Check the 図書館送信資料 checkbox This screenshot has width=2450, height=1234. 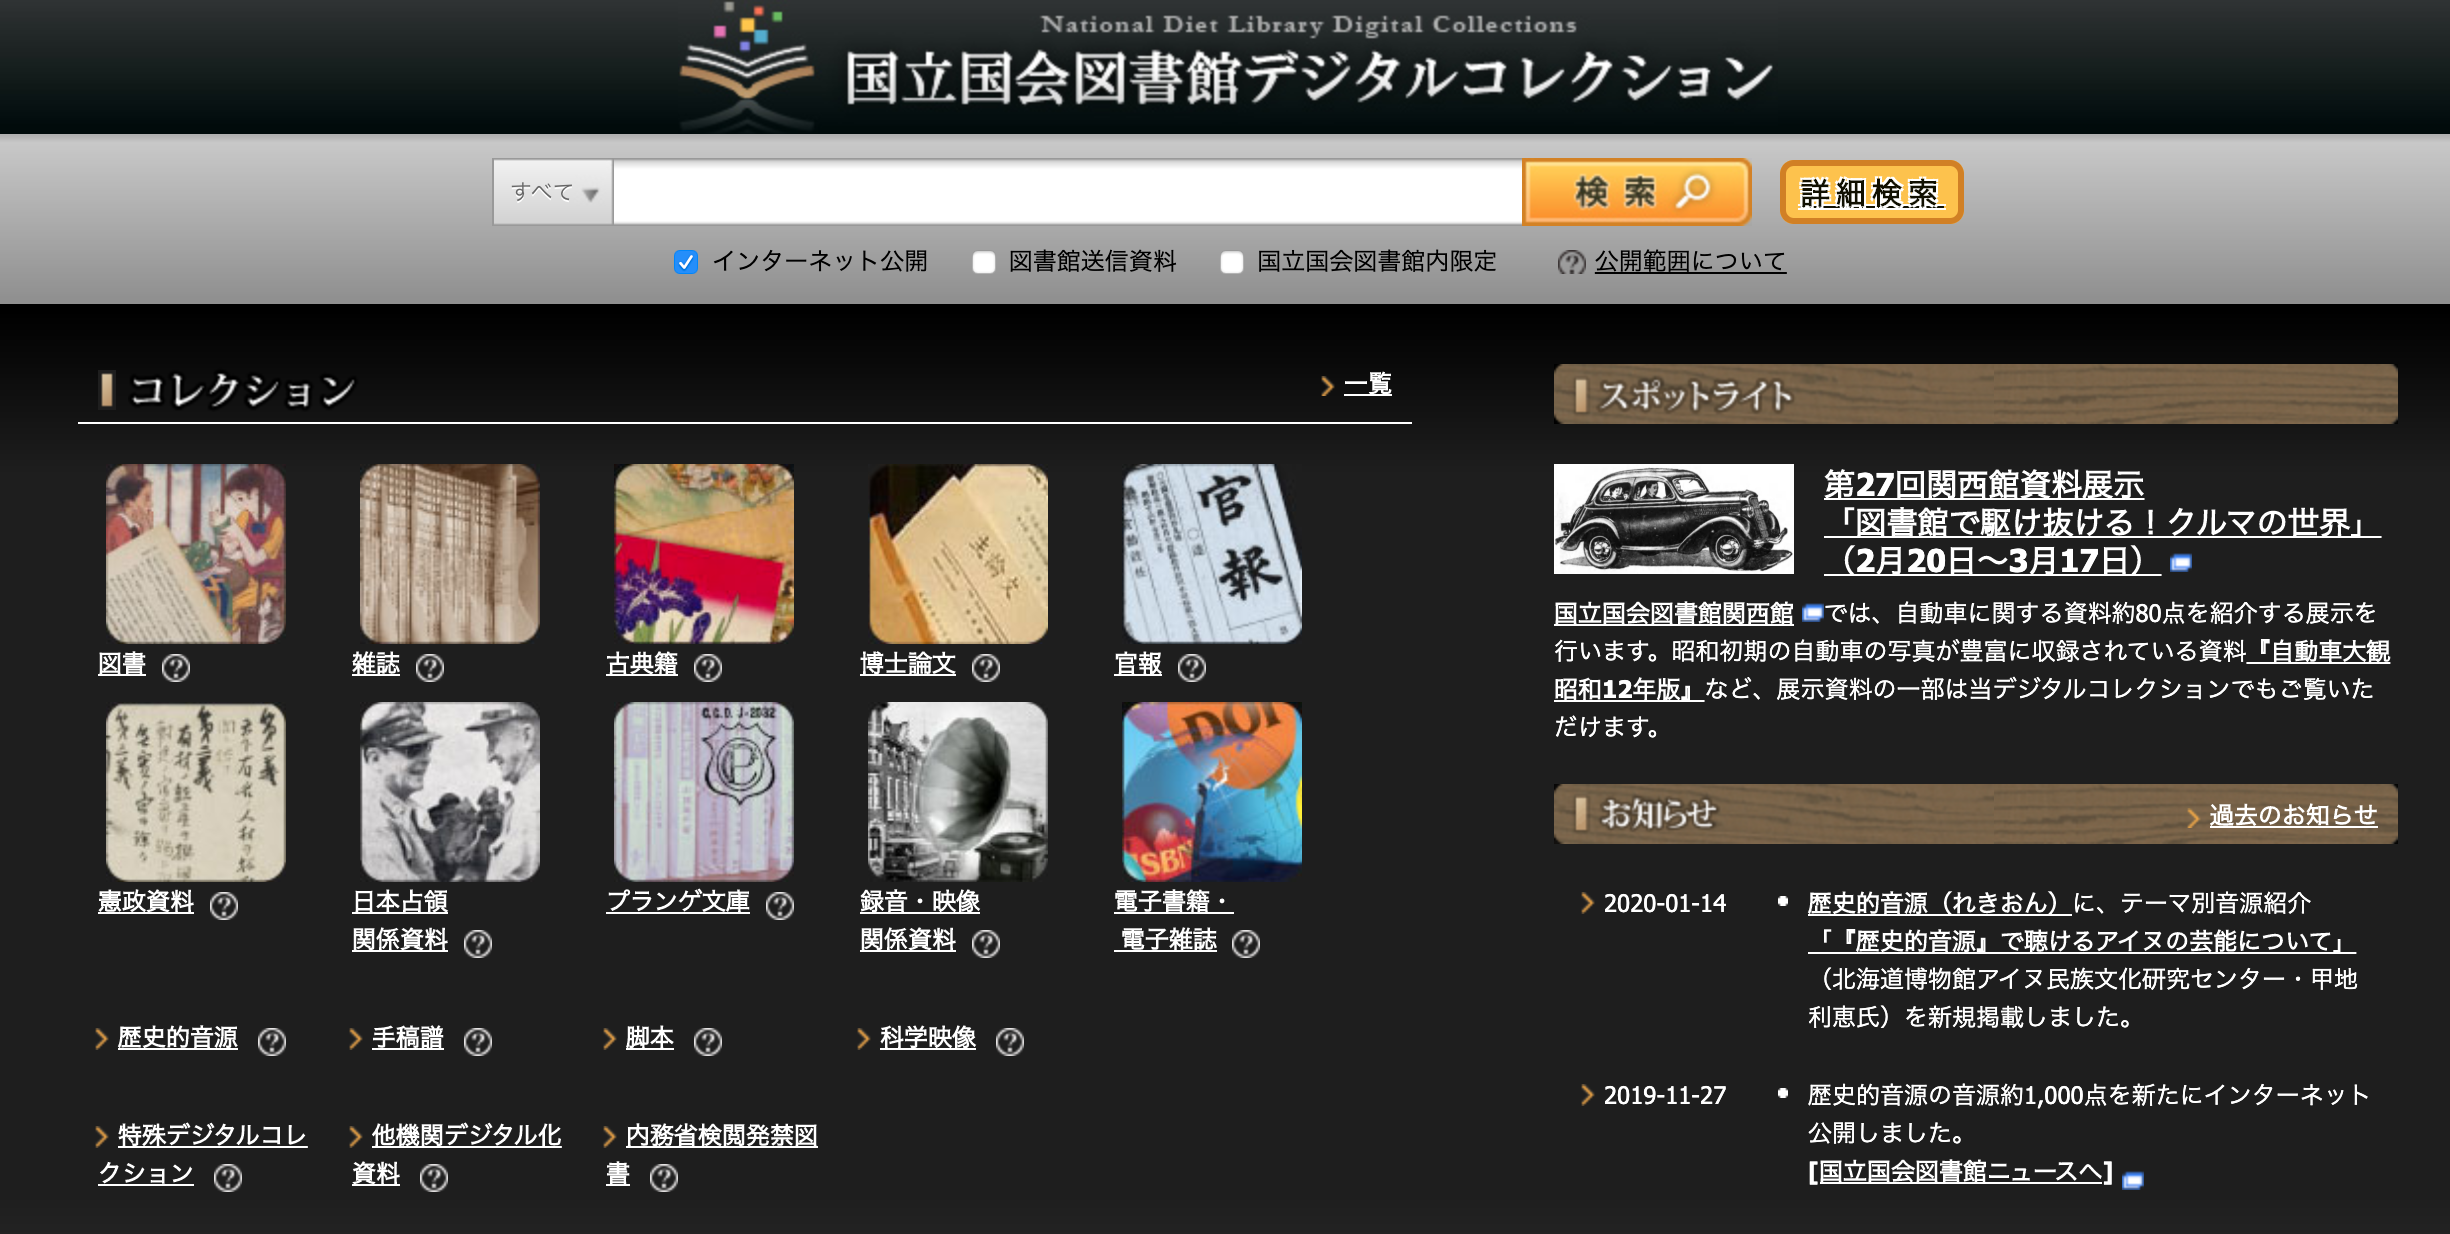(984, 262)
